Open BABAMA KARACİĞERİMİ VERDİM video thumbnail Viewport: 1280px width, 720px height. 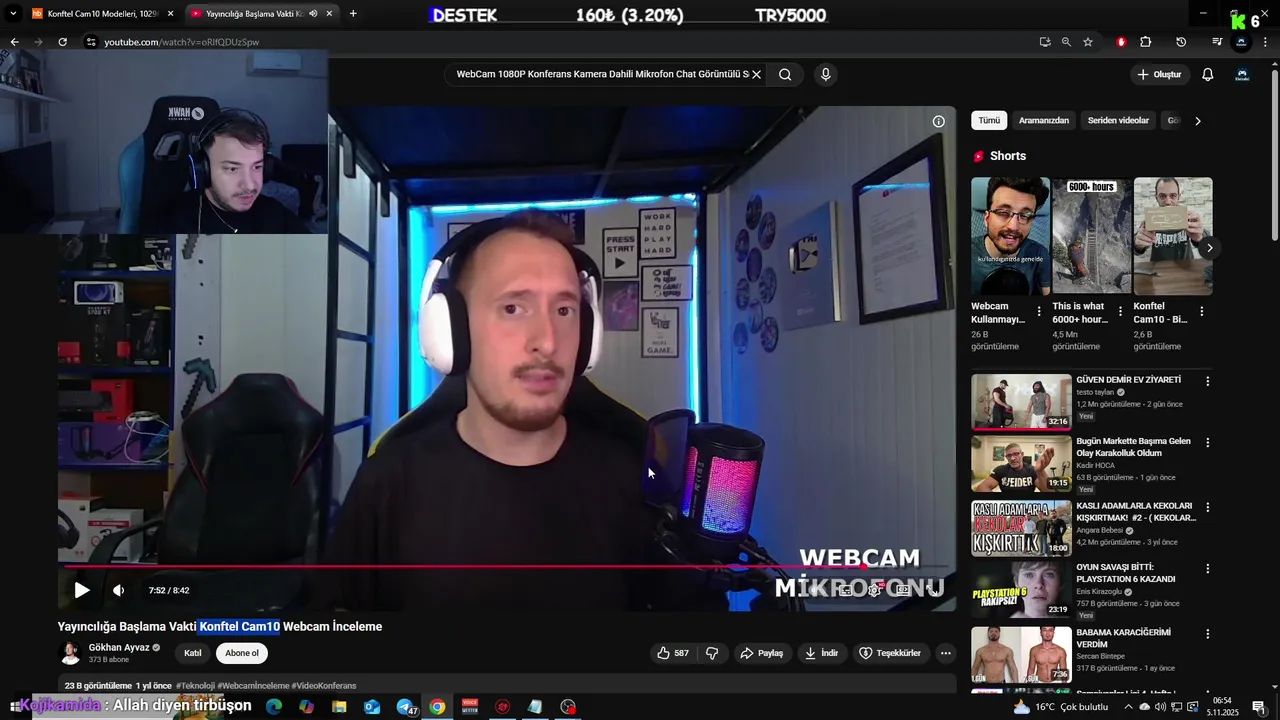pyautogui.click(x=1021, y=654)
